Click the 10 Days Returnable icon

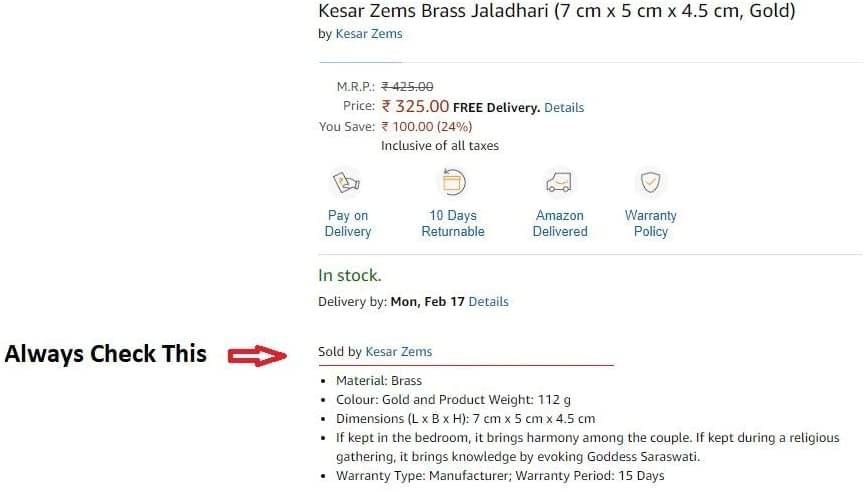coord(453,181)
